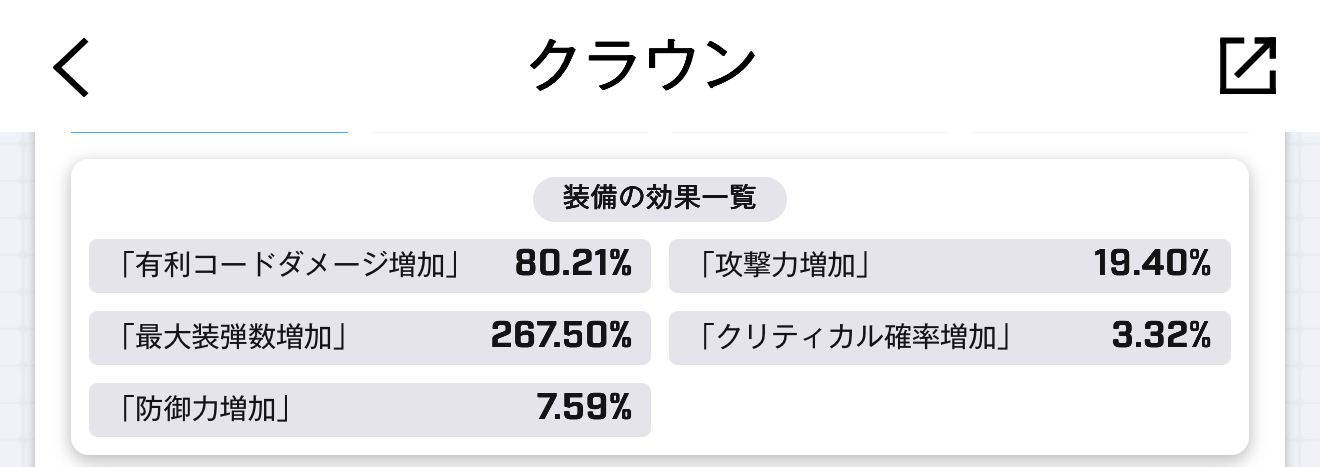Click the grid background left of card
The height and width of the screenshot is (467, 1320).
(17, 300)
